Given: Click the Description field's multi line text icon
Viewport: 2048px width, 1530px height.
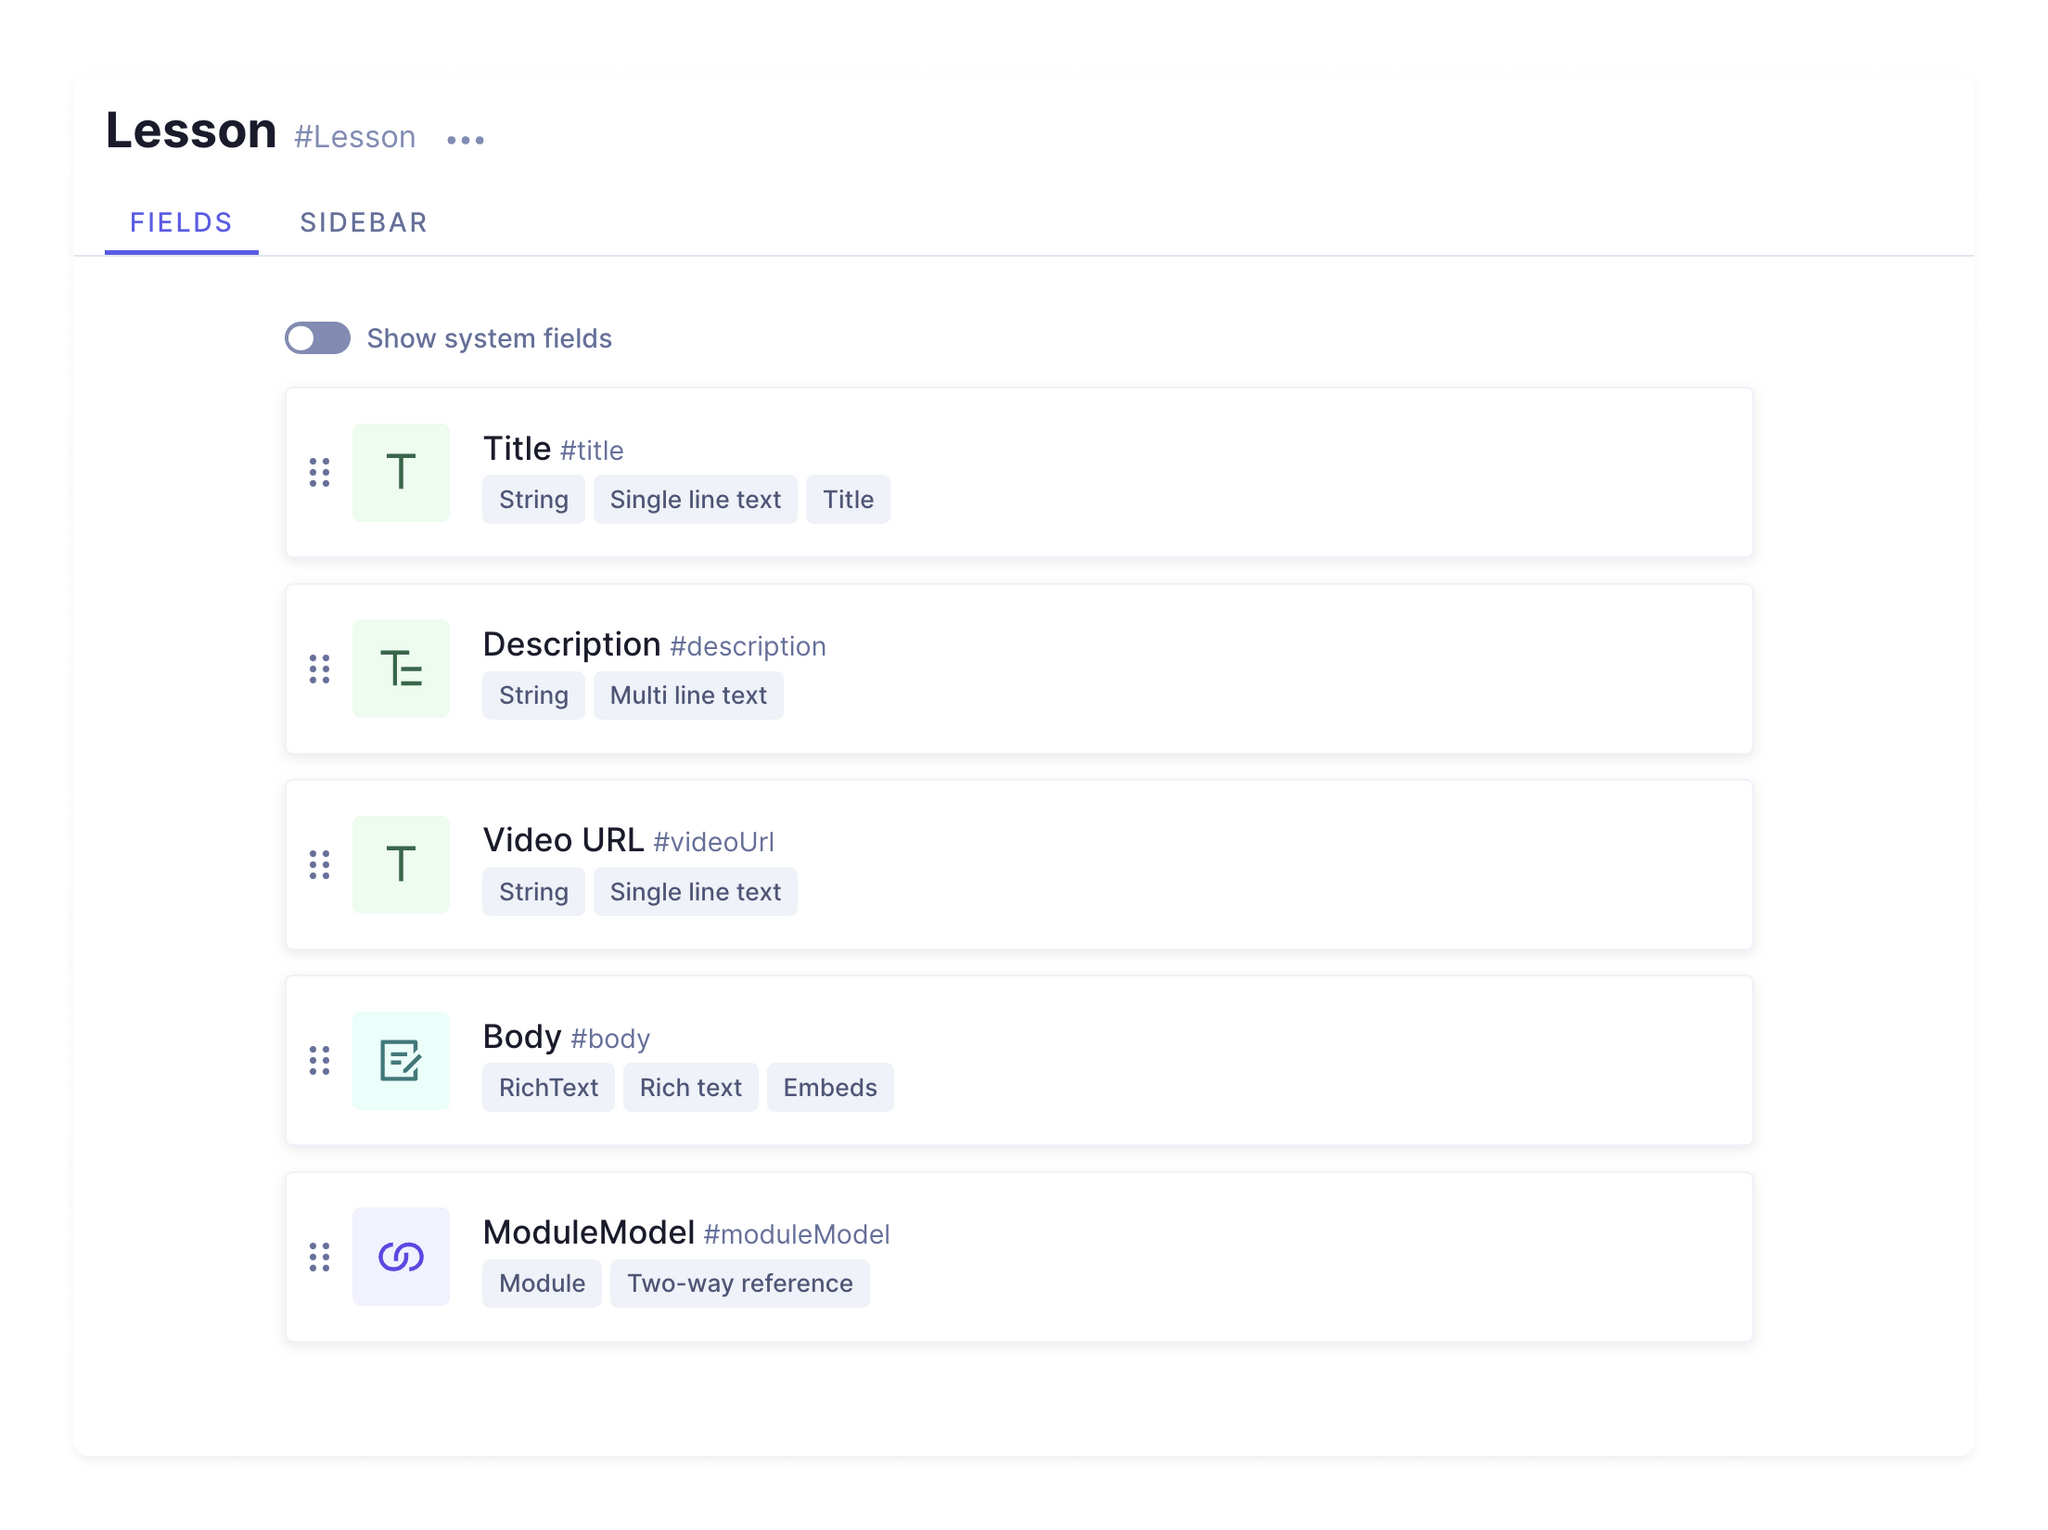Looking at the screenshot, I should click(401, 668).
